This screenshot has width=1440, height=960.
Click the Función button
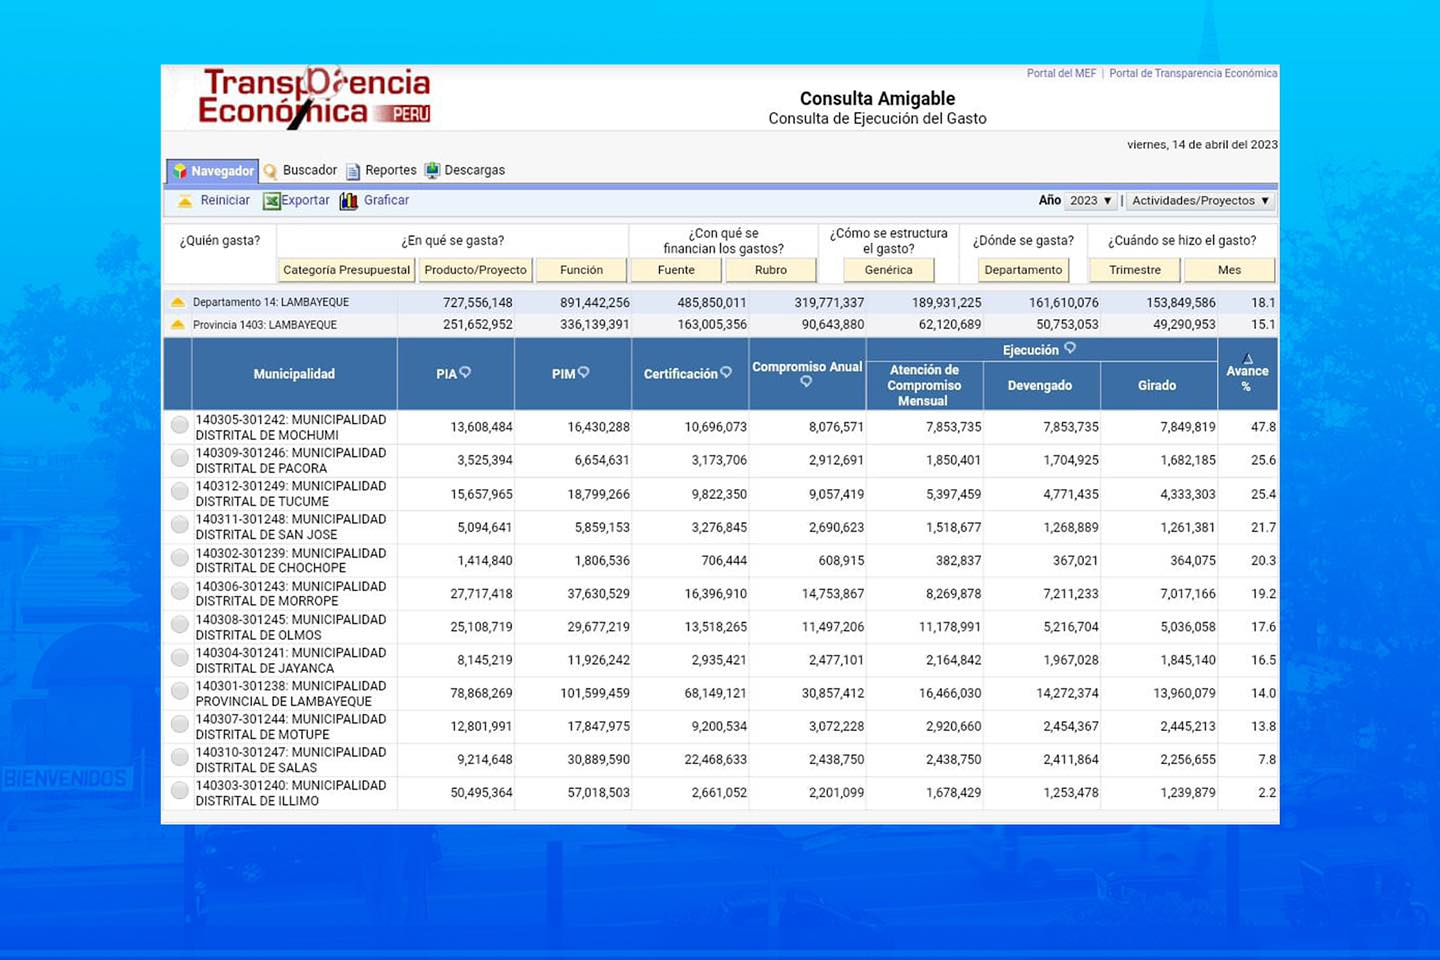(581, 270)
